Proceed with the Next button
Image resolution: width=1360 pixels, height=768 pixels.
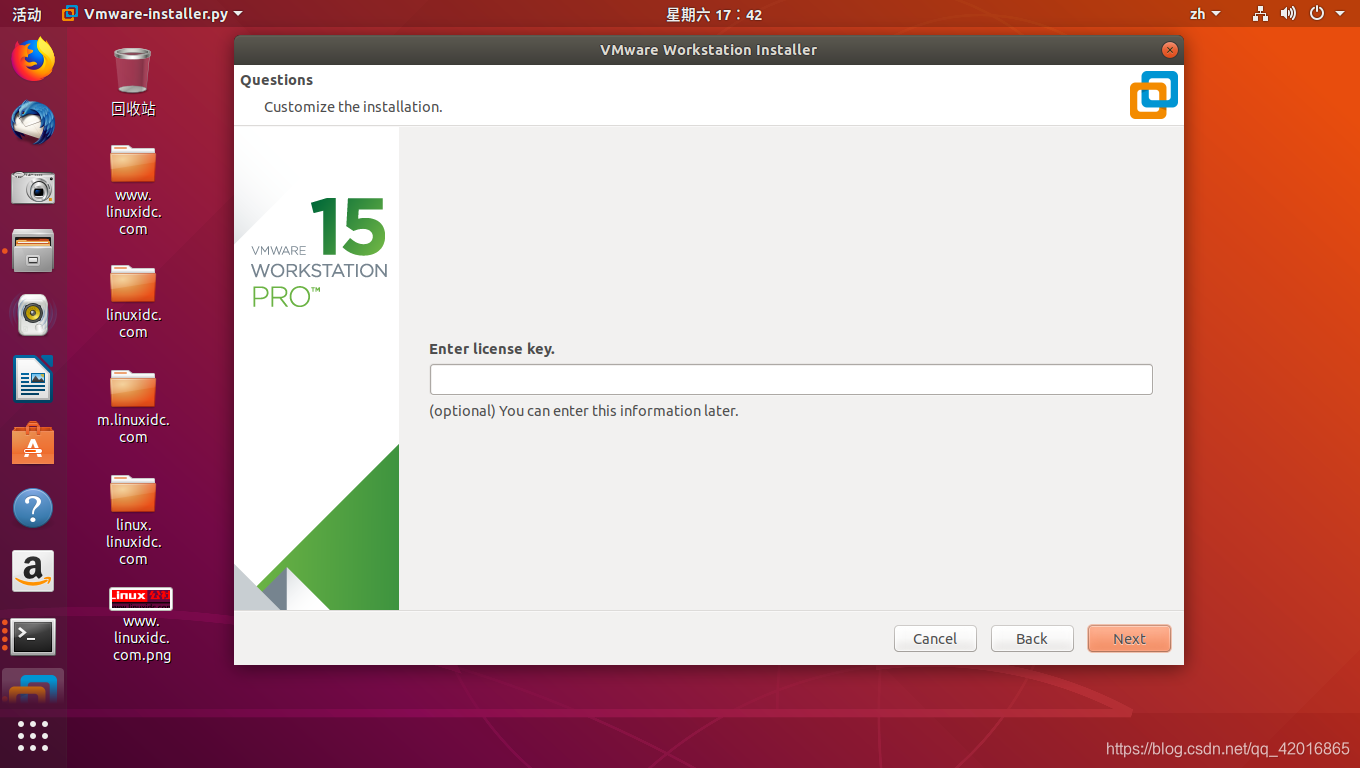tap(1129, 639)
